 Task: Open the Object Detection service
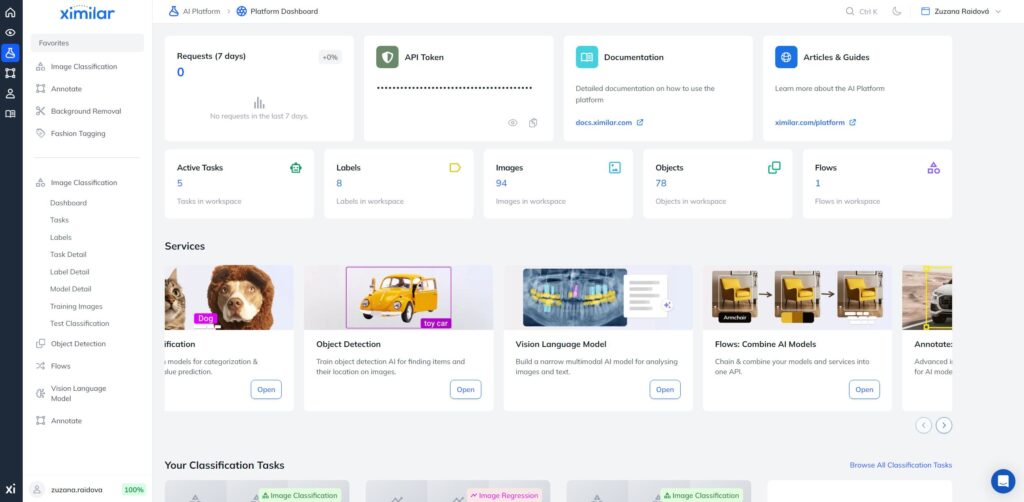465,390
